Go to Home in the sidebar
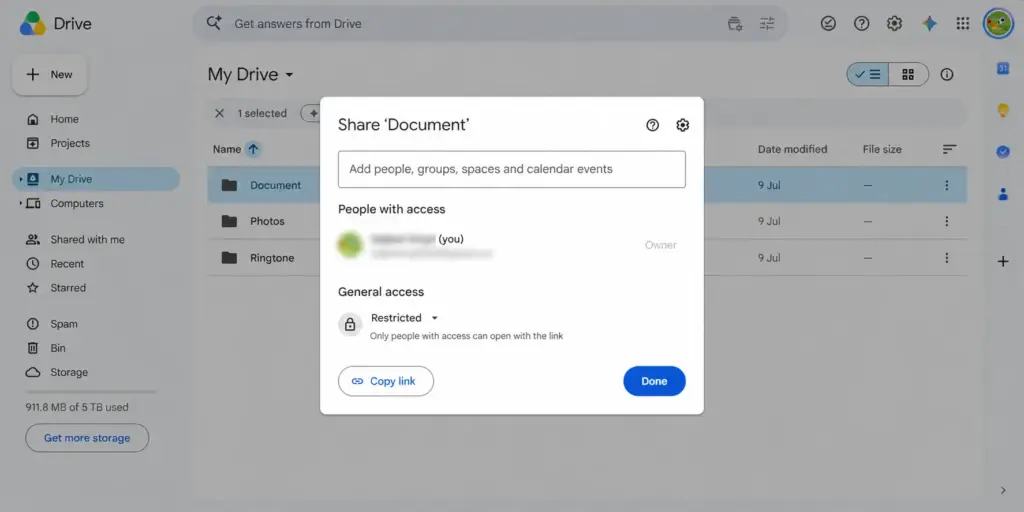Image resolution: width=1024 pixels, height=512 pixels. pos(64,120)
